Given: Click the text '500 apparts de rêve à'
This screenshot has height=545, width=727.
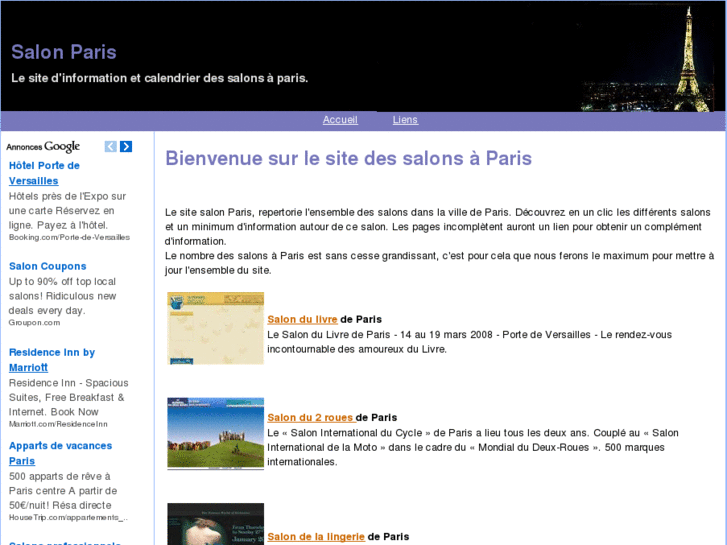Looking at the screenshot, I should tap(59, 476).
